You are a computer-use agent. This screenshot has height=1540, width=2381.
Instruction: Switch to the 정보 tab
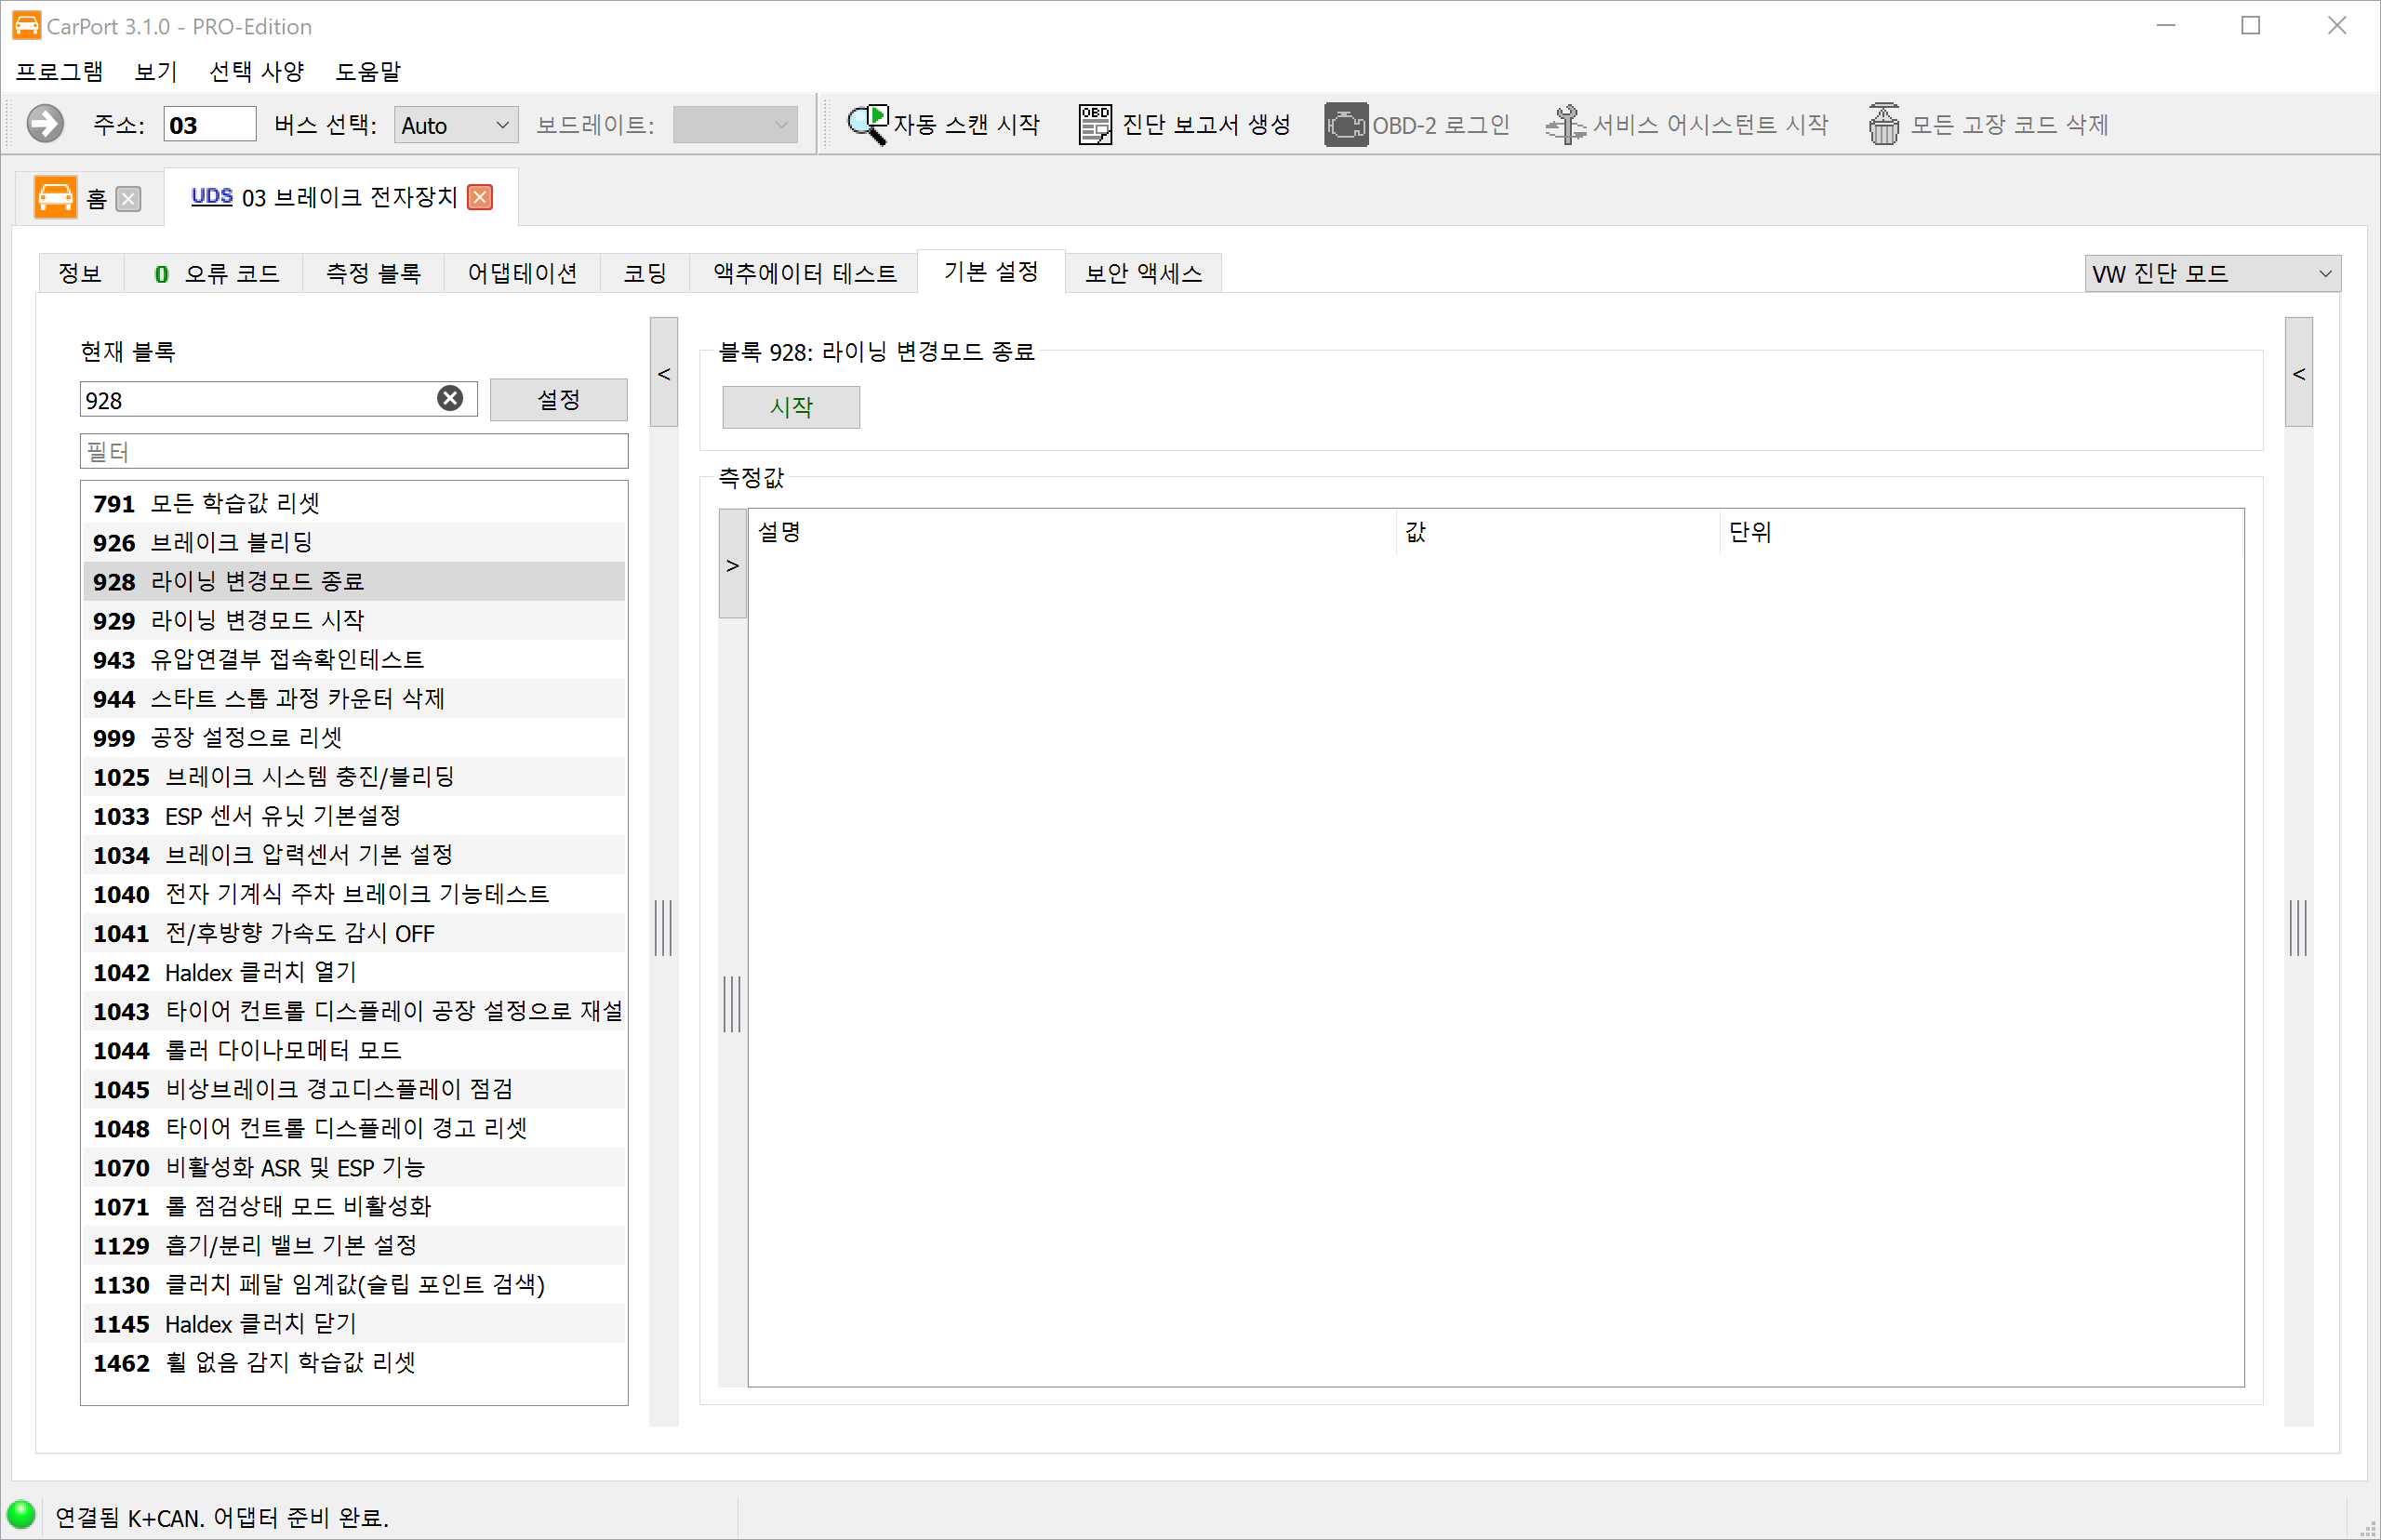(80, 273)
